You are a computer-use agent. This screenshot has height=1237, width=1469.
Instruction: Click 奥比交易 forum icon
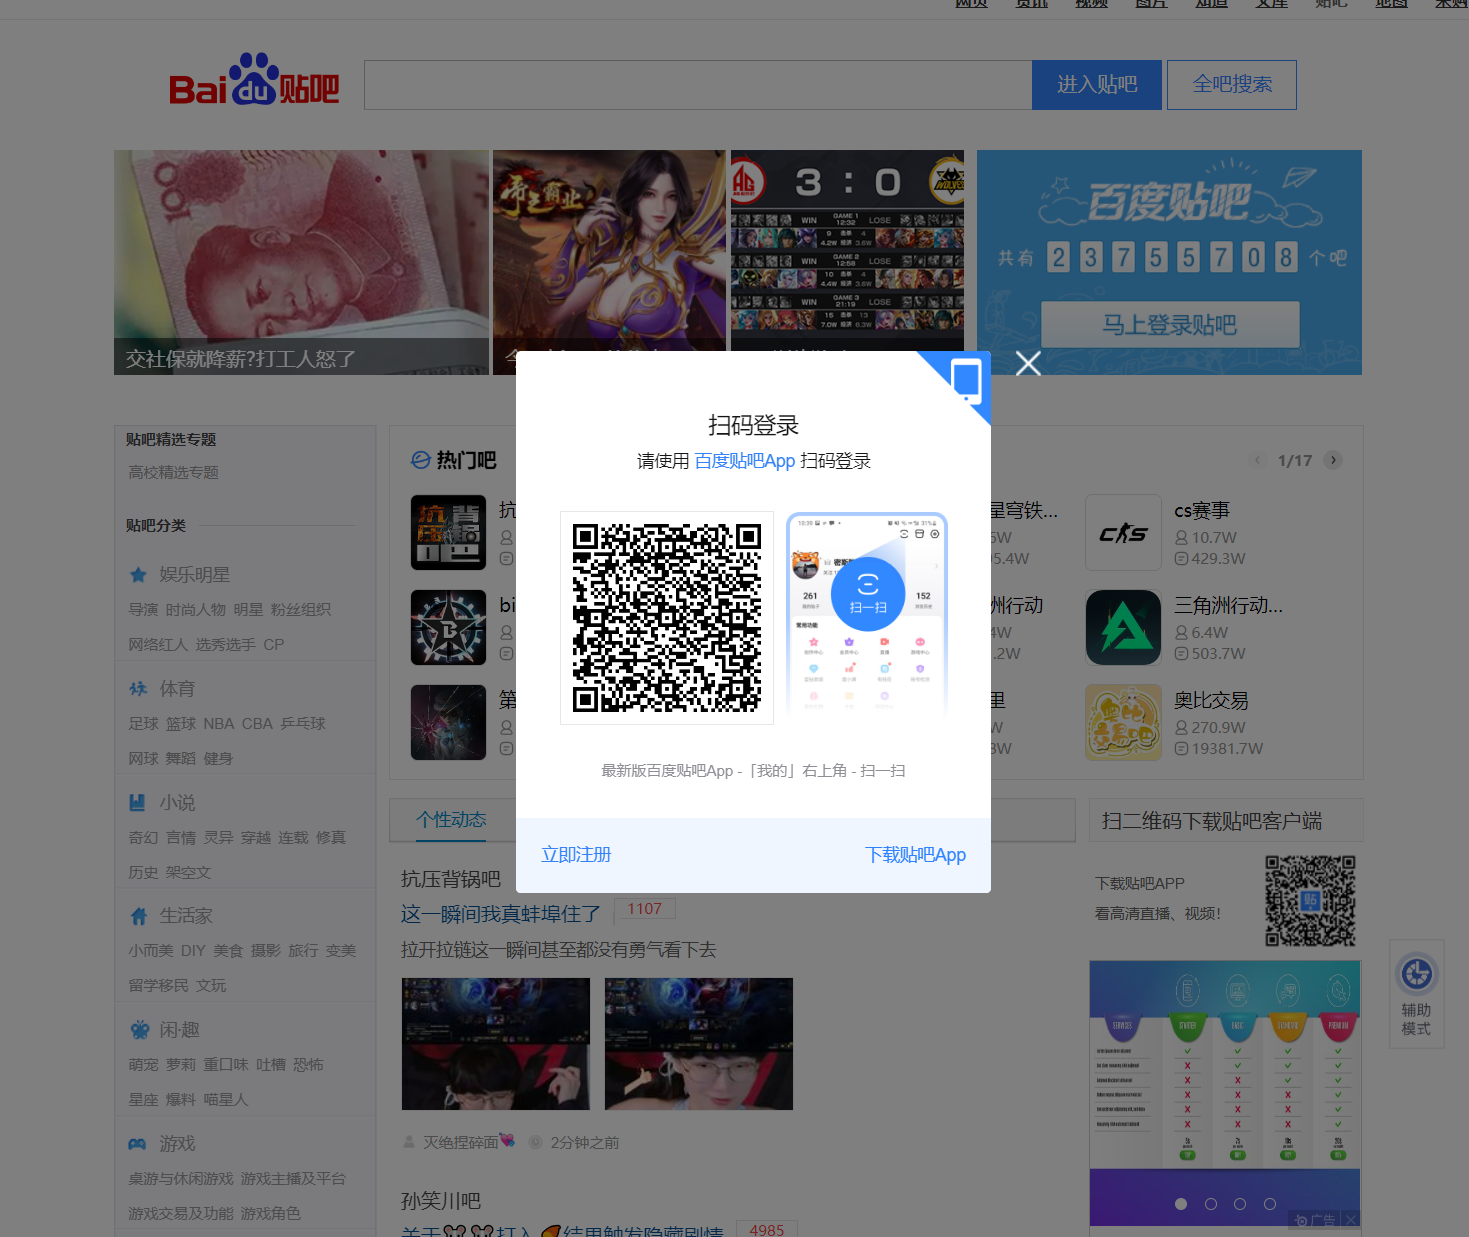click(x=1123, y=723)
